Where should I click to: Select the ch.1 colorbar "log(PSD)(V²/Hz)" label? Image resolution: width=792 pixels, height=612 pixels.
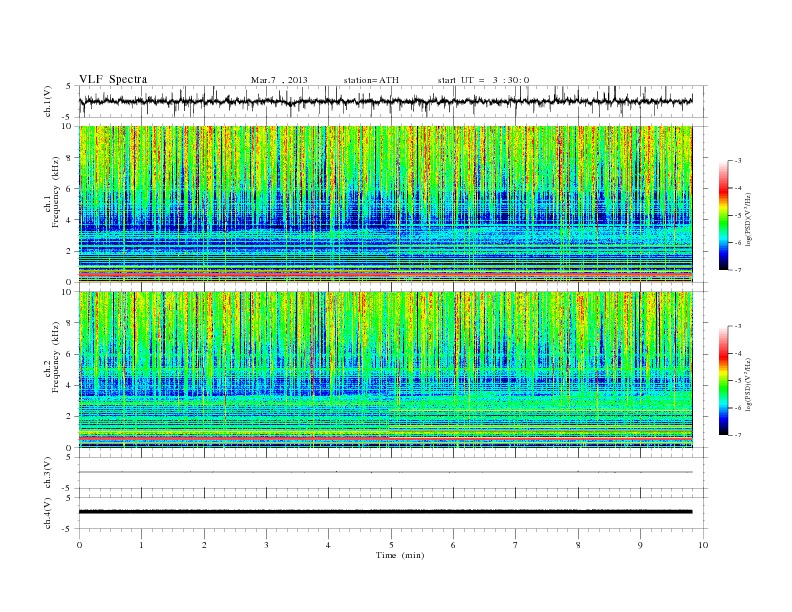[x=748, y=220]
